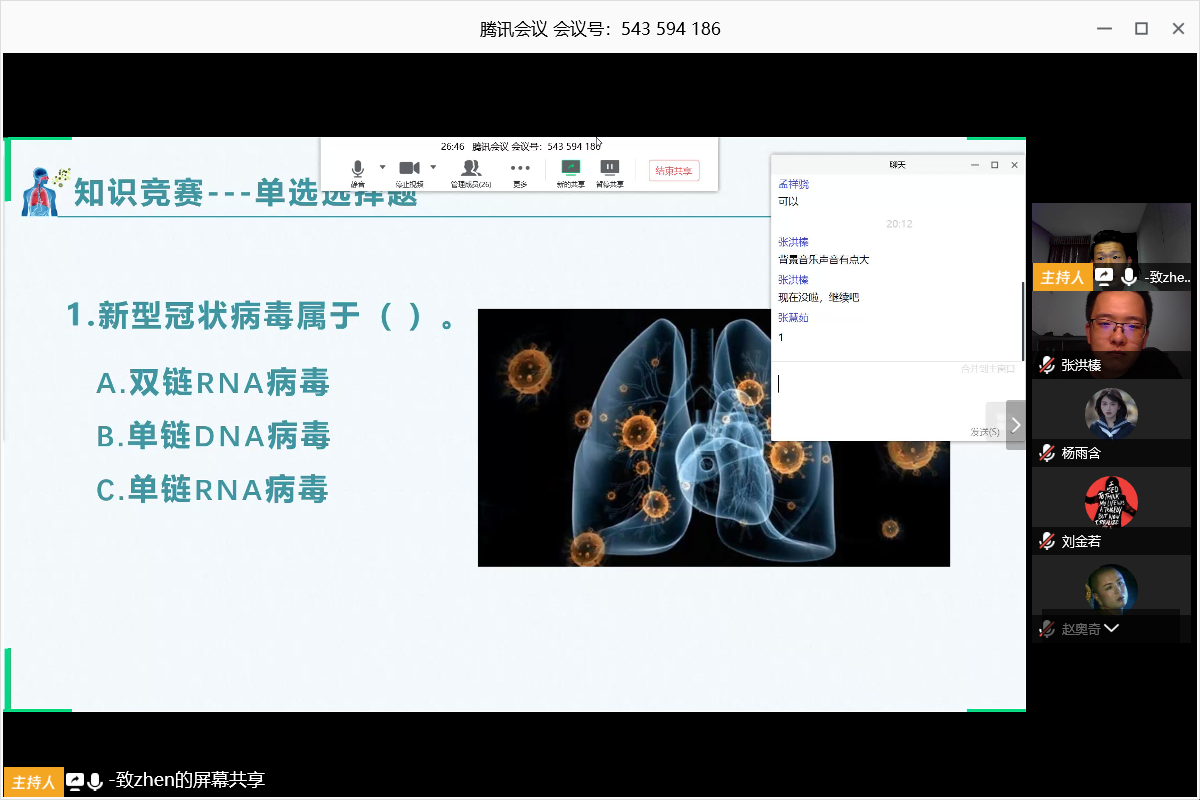Pause sharing with the pause icon

[x=609, y=168]
